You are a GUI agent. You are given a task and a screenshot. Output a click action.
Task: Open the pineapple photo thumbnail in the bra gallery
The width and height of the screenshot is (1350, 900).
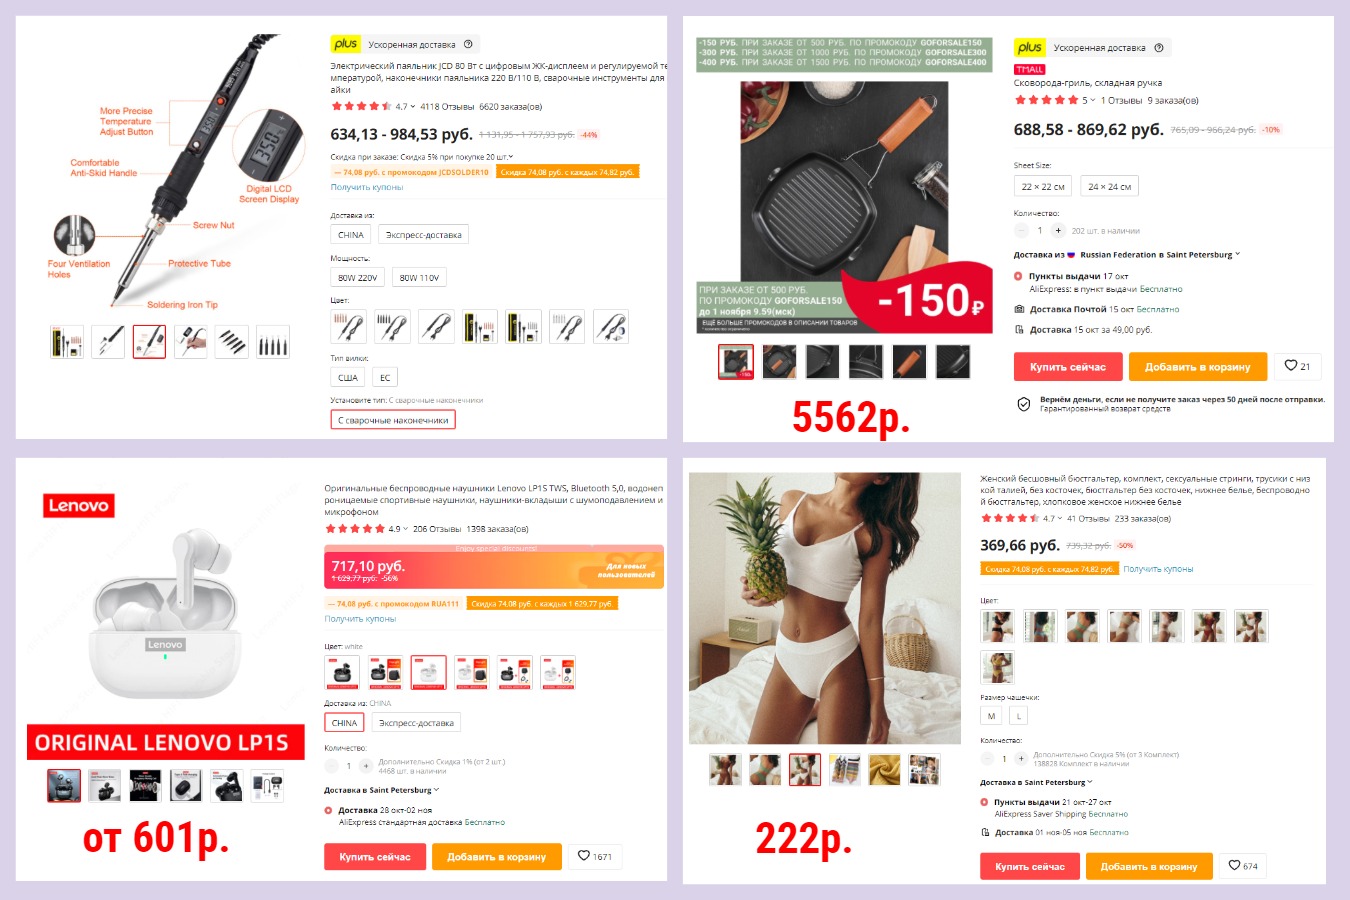tap(805, 769)
